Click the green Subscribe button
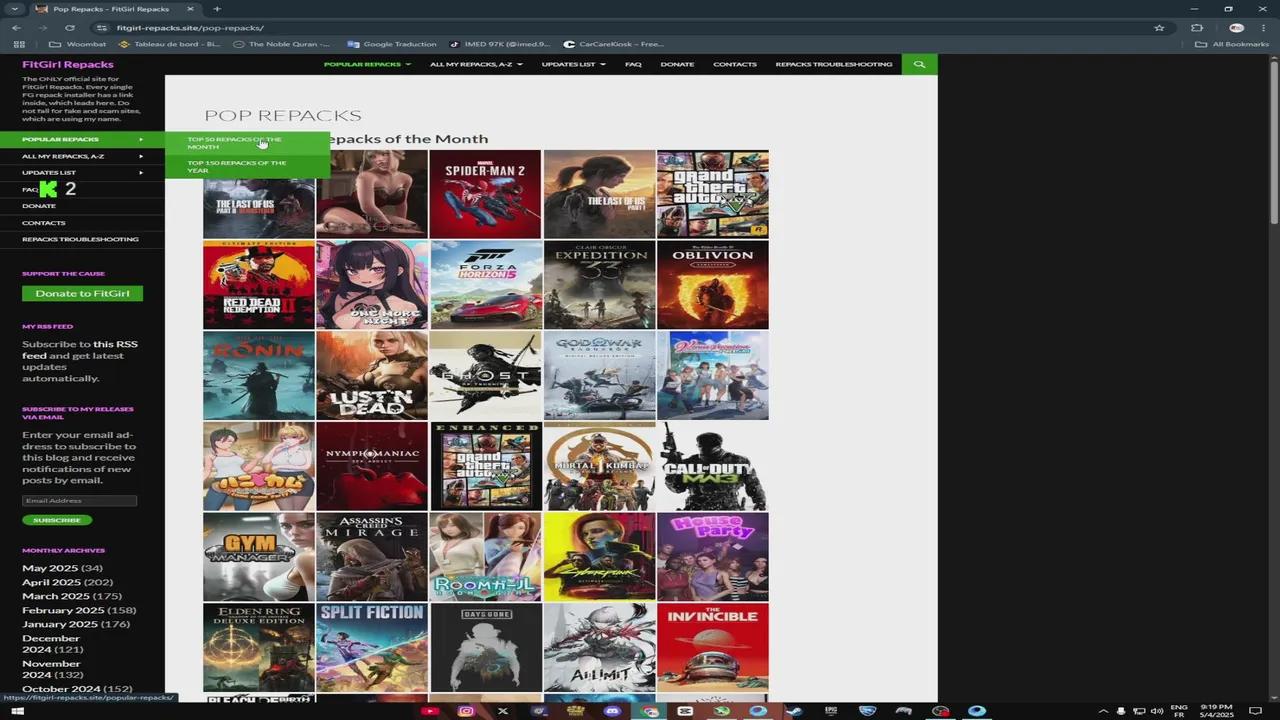The image size is (1280, 720). [x=57, y=520]
